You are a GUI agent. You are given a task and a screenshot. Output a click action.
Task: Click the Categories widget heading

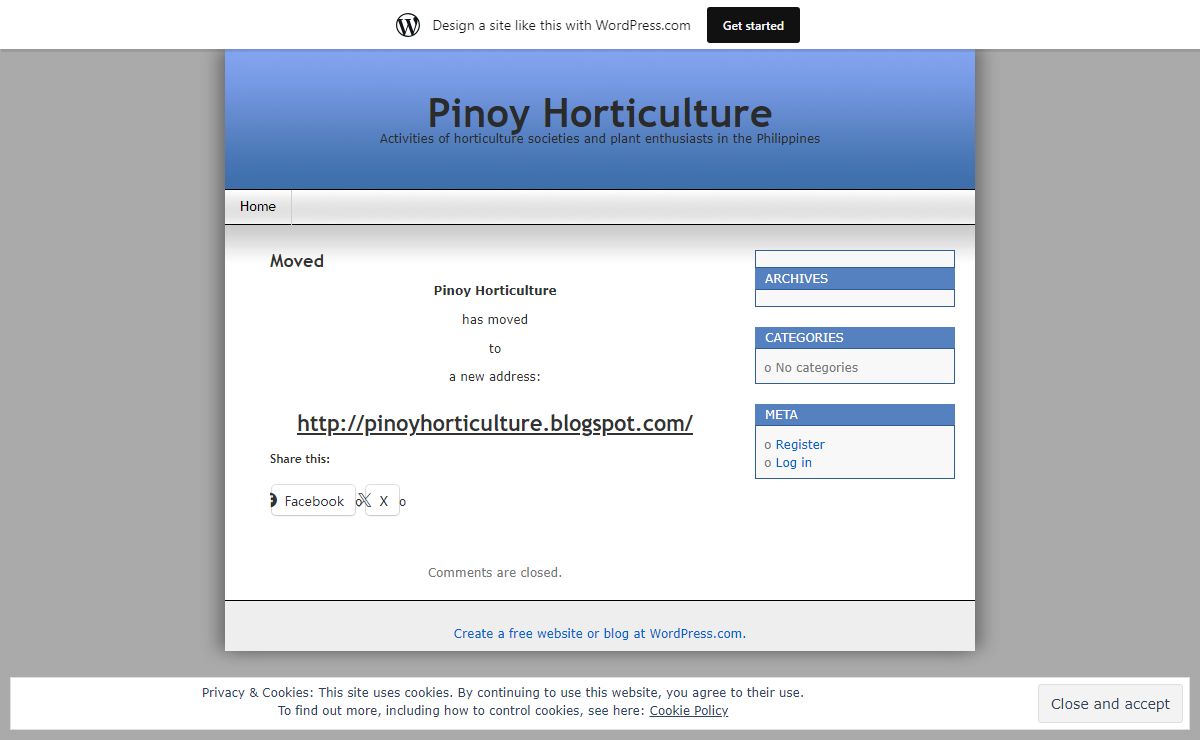pyautogui.click(x=855, y=338)
